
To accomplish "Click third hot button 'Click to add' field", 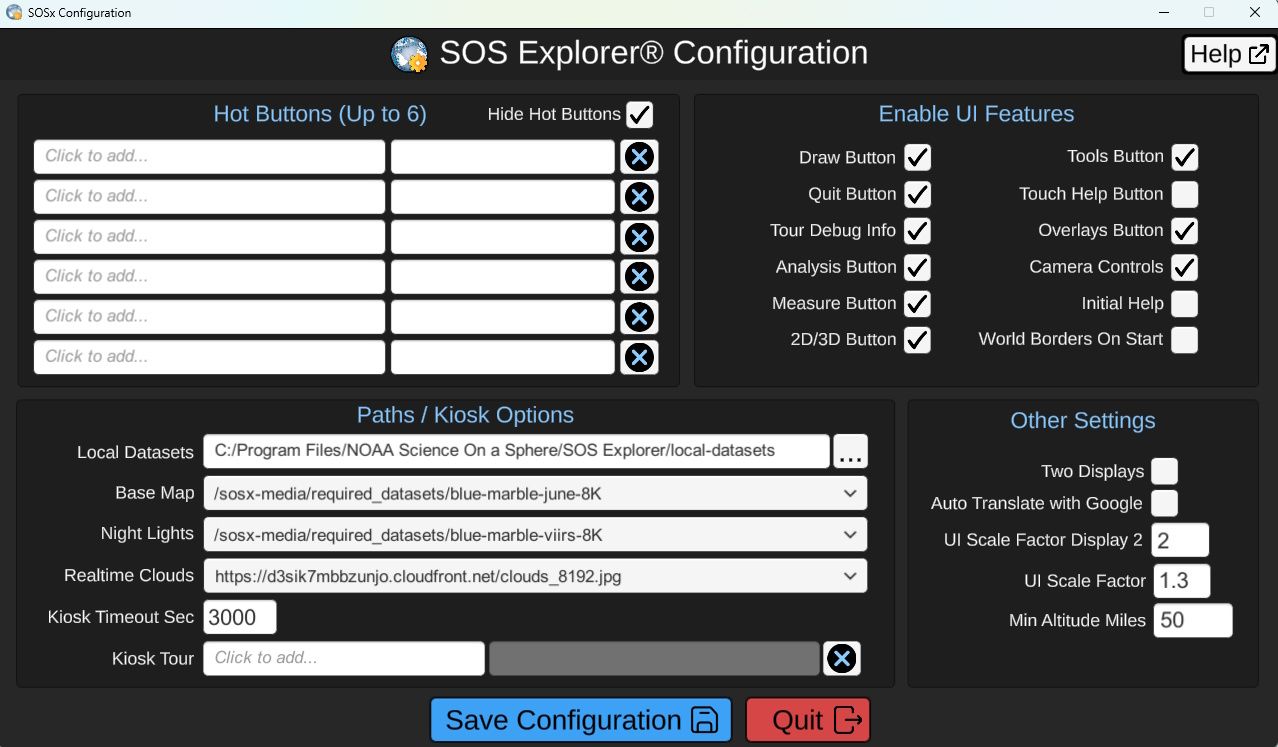I will tap(209, 237).
